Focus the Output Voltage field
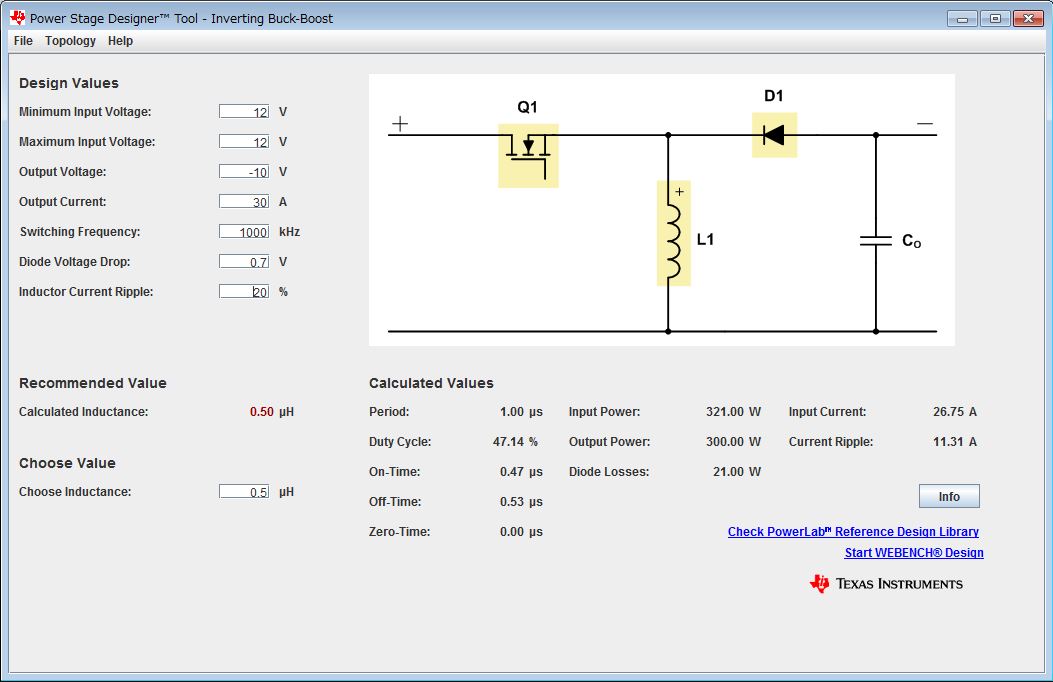The height and width of the screenshot is (682, 1053). point(244,171)
